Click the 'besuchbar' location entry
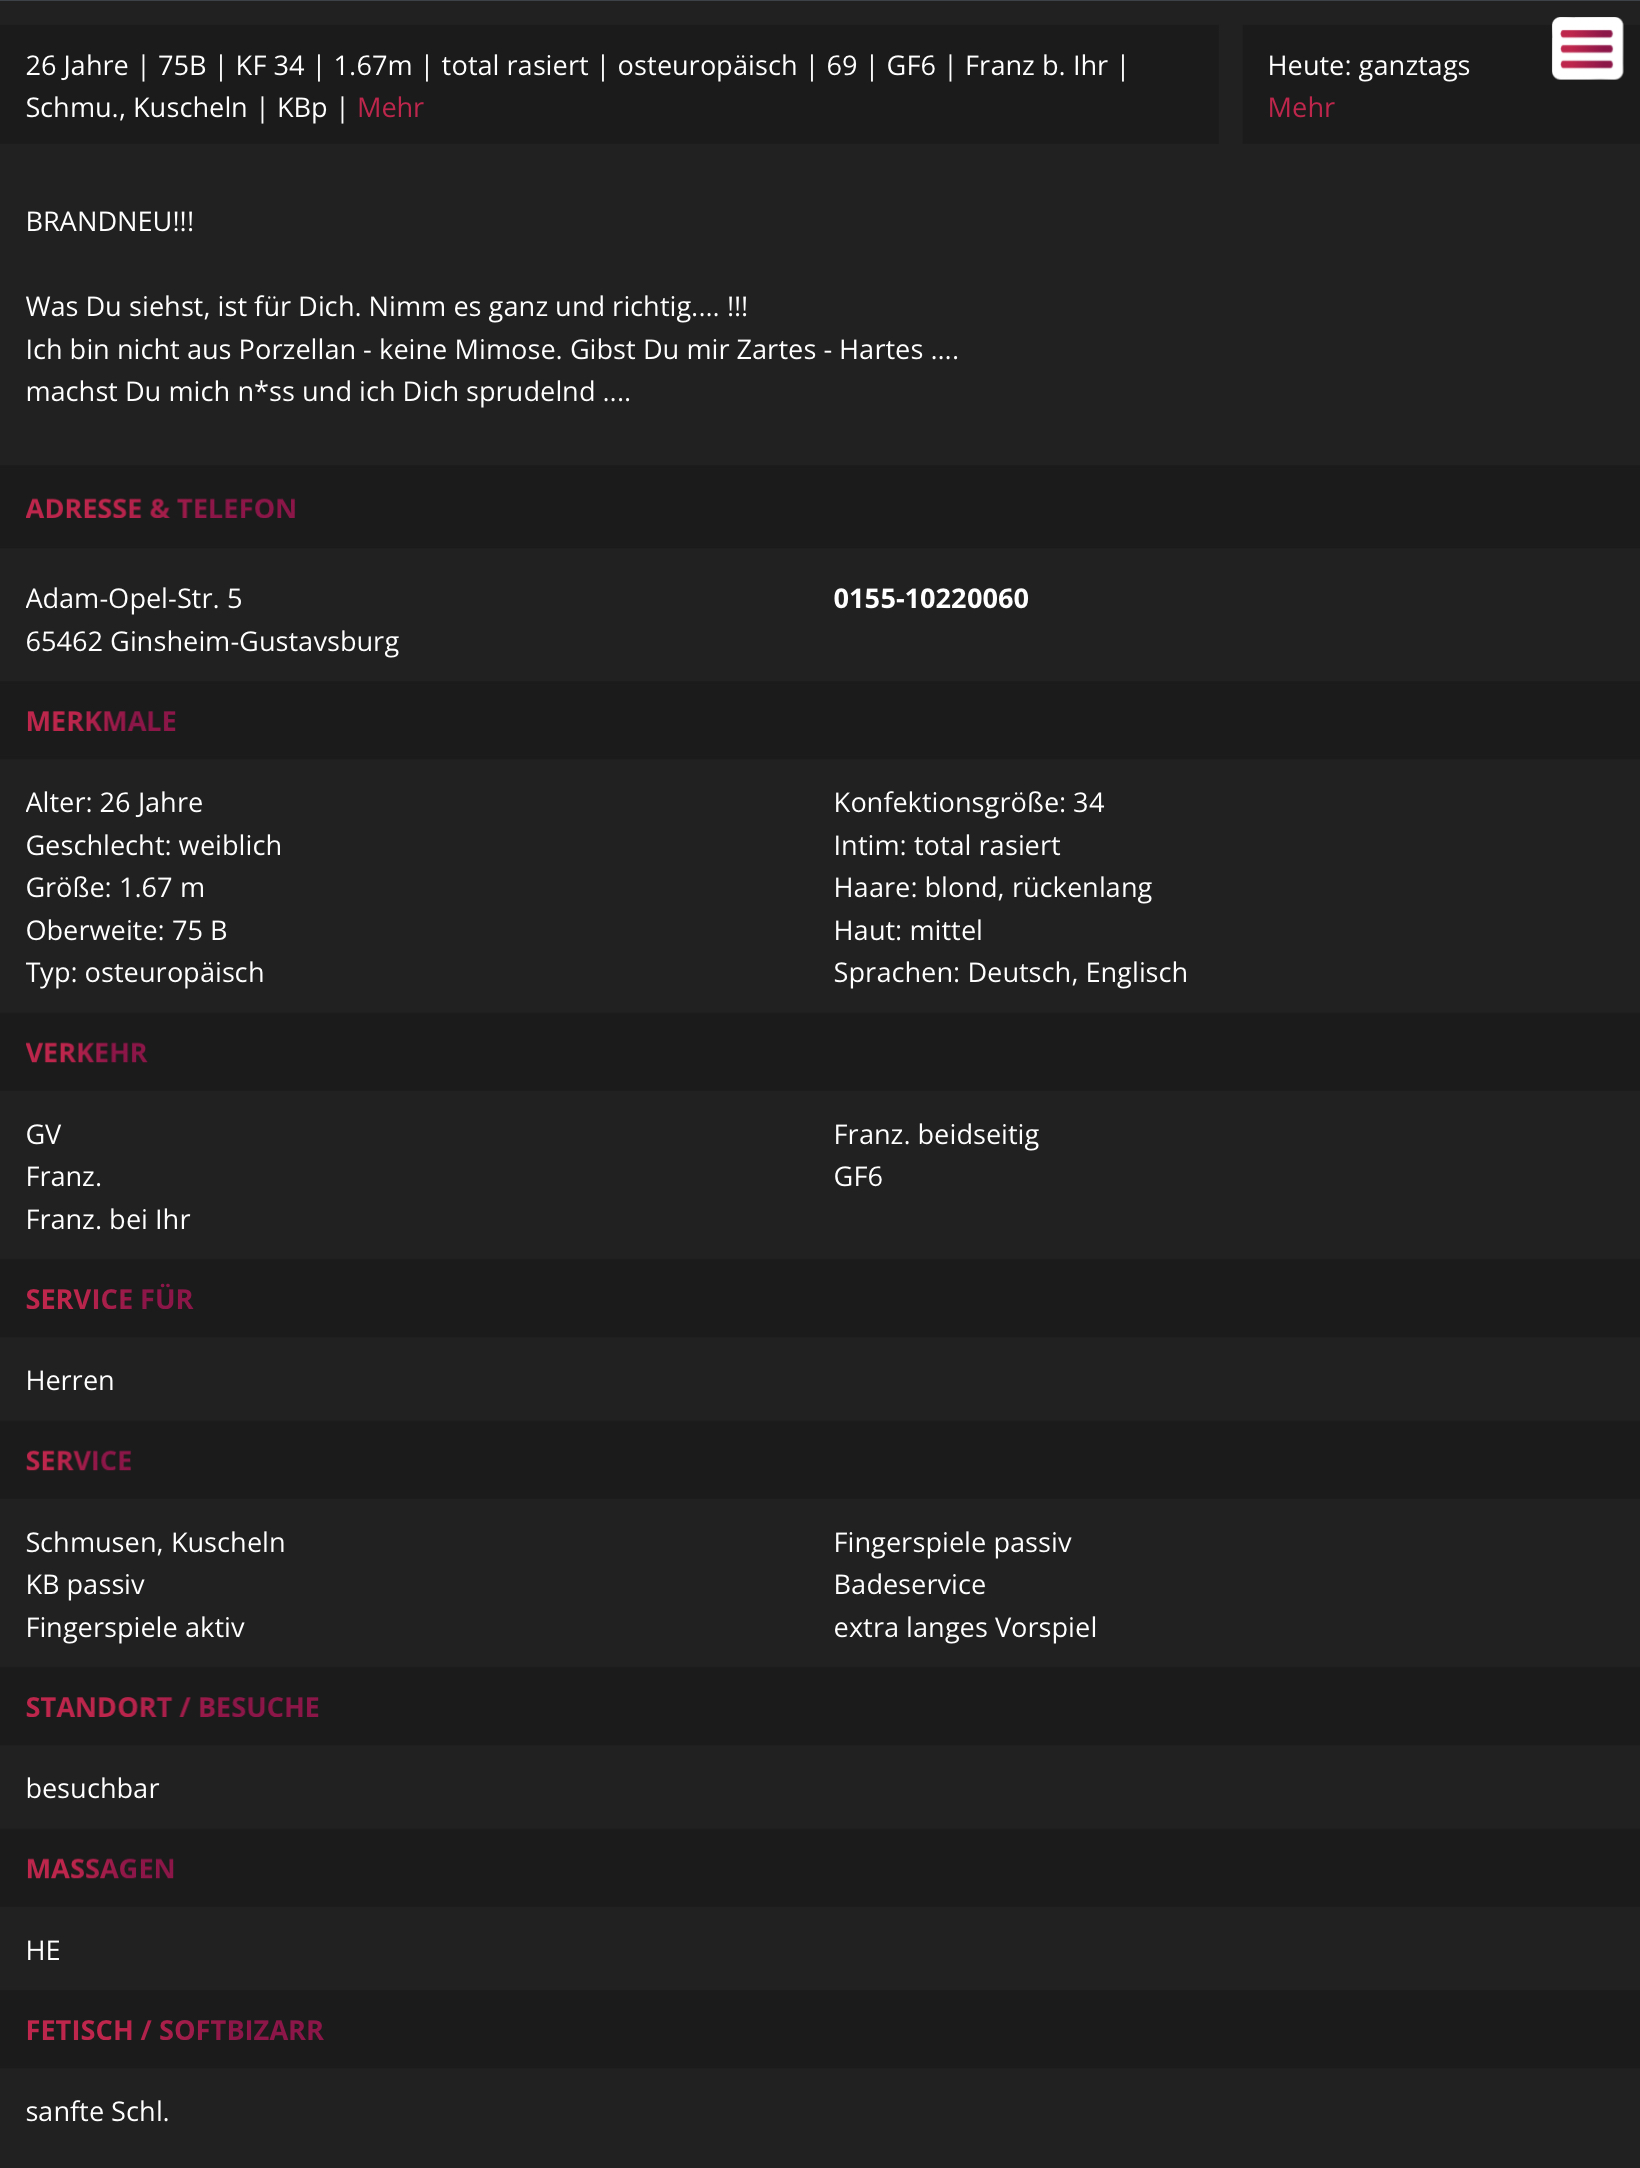Screen dimensions: 1640x2168 pyautogui.click(x=93, y=1789)
